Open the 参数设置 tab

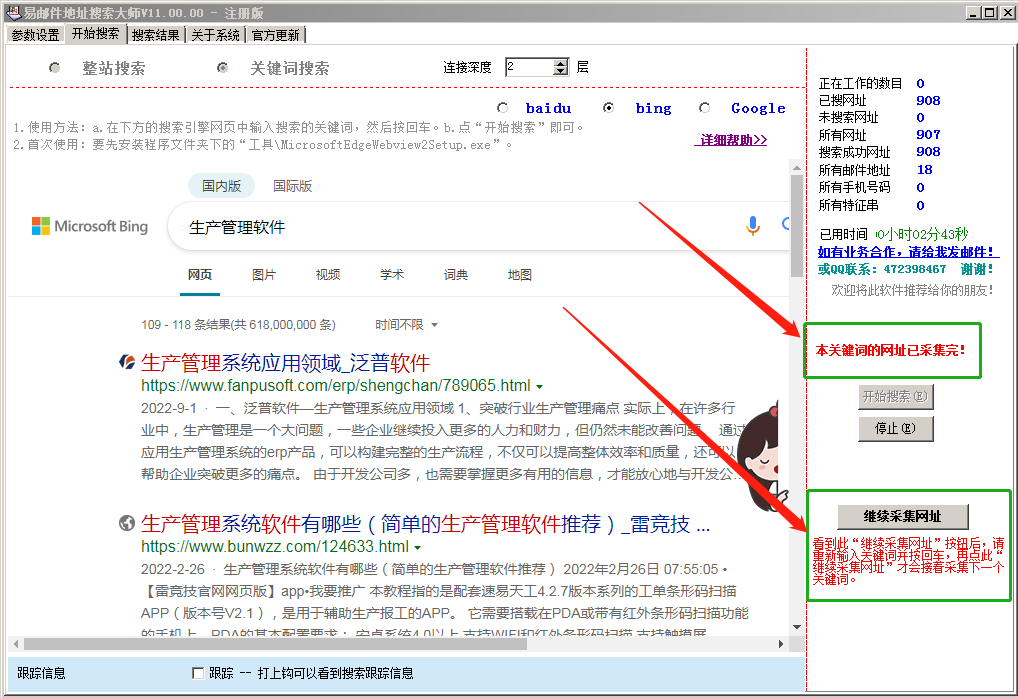tap(35, 35)
